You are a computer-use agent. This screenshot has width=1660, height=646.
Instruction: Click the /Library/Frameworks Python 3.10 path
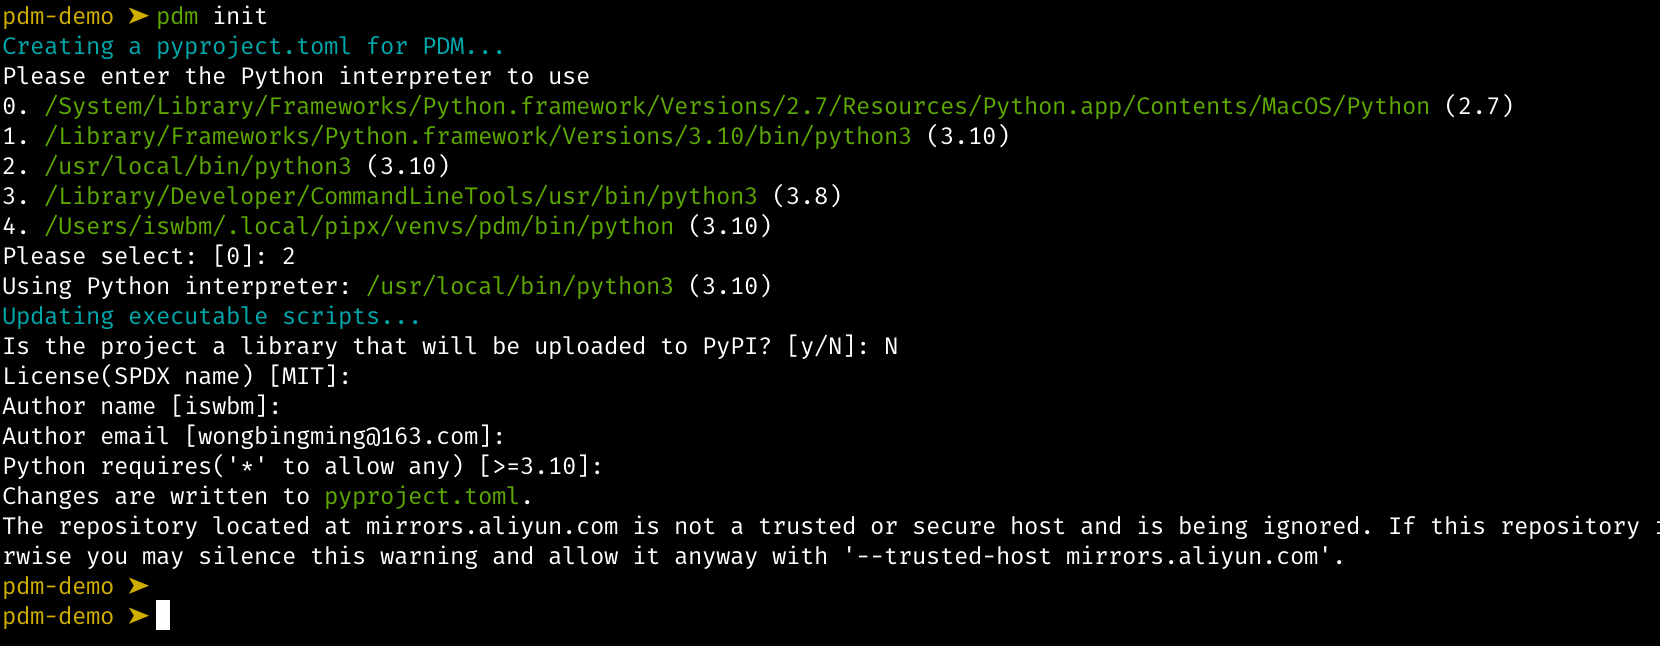point(478,137)
